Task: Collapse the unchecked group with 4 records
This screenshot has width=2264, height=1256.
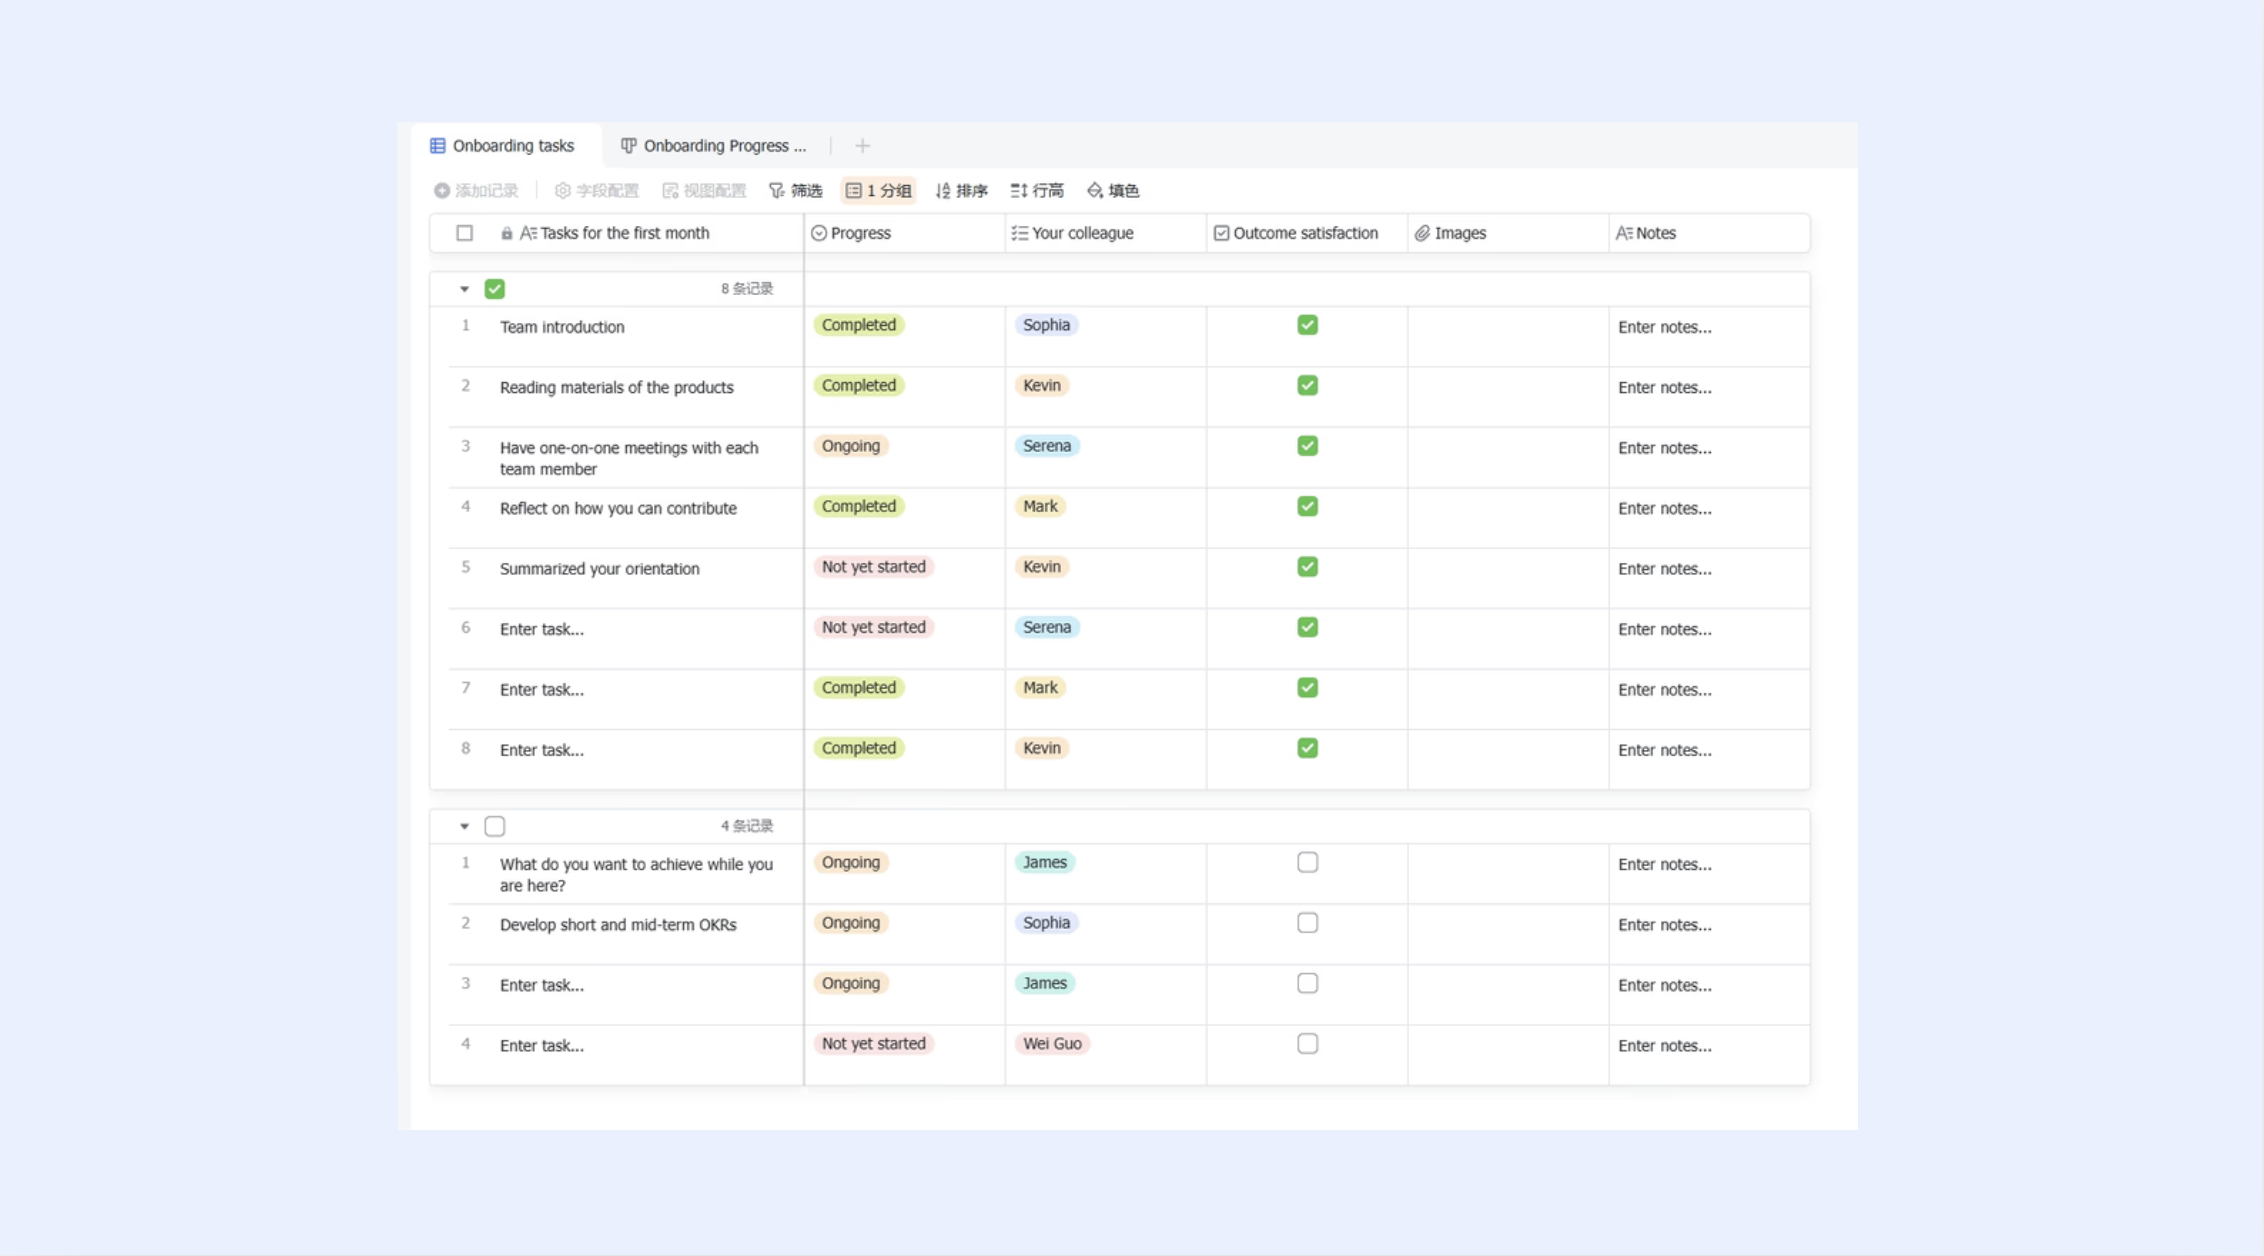Action: click(x=464, y=826)
